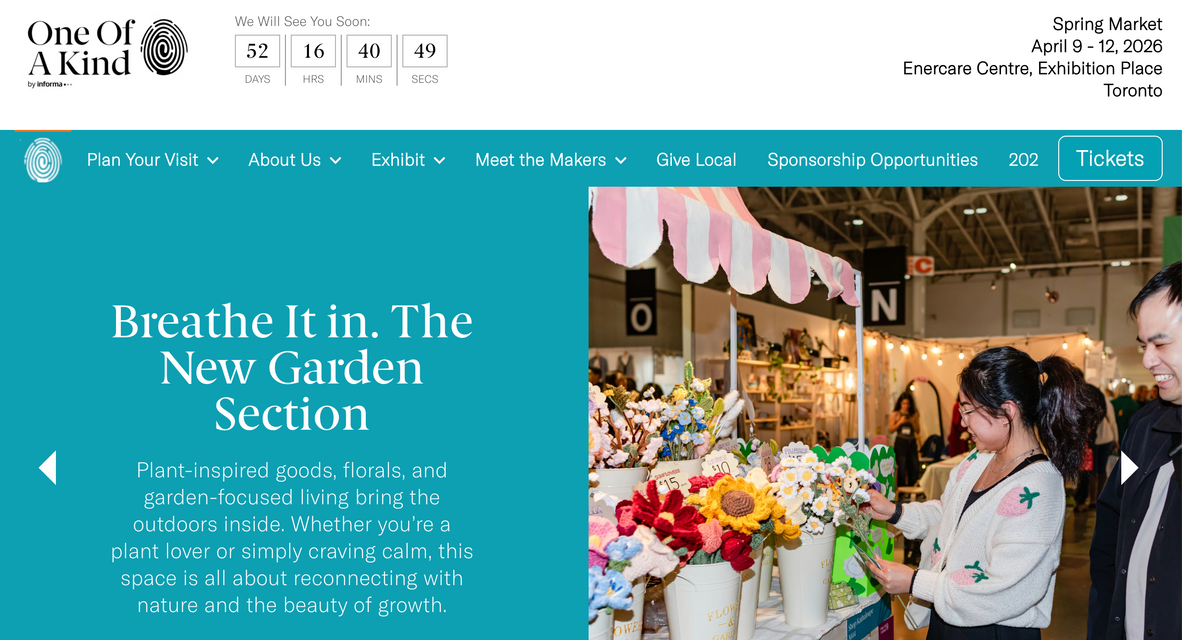Open the Give Local page
Viewport: 1182px width, 640px height.
pyautogui.click(x=696, y=160)
